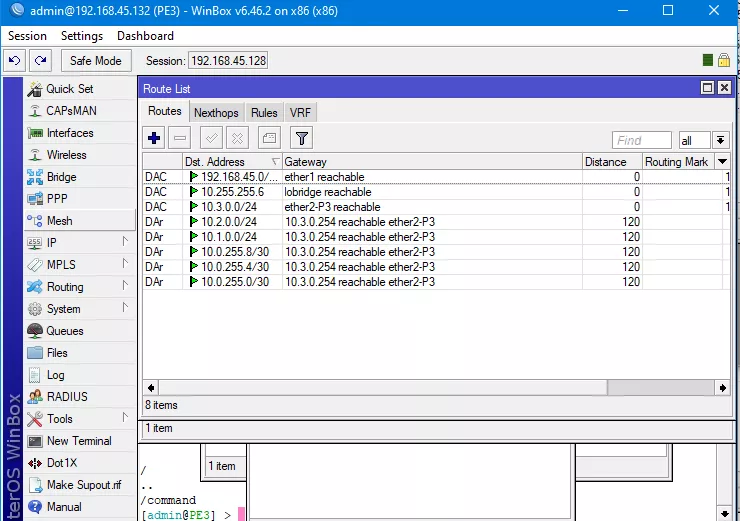
Task: Select route 10.0.255.8/30 row
Action: [437, 252]
